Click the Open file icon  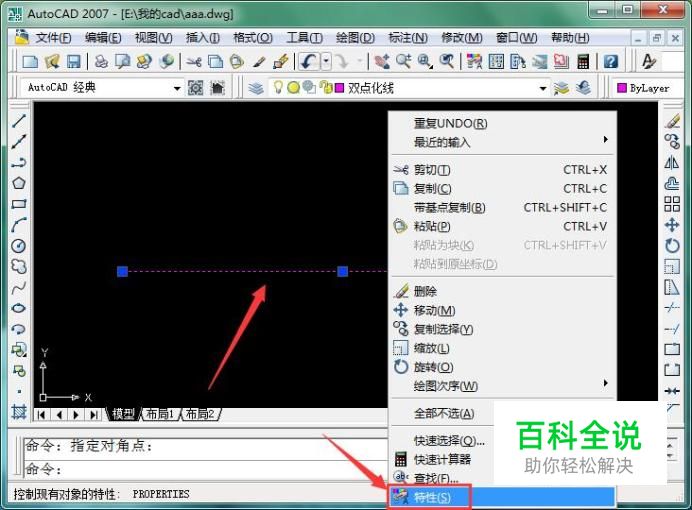pyautogui.click(x=52, y=61)
